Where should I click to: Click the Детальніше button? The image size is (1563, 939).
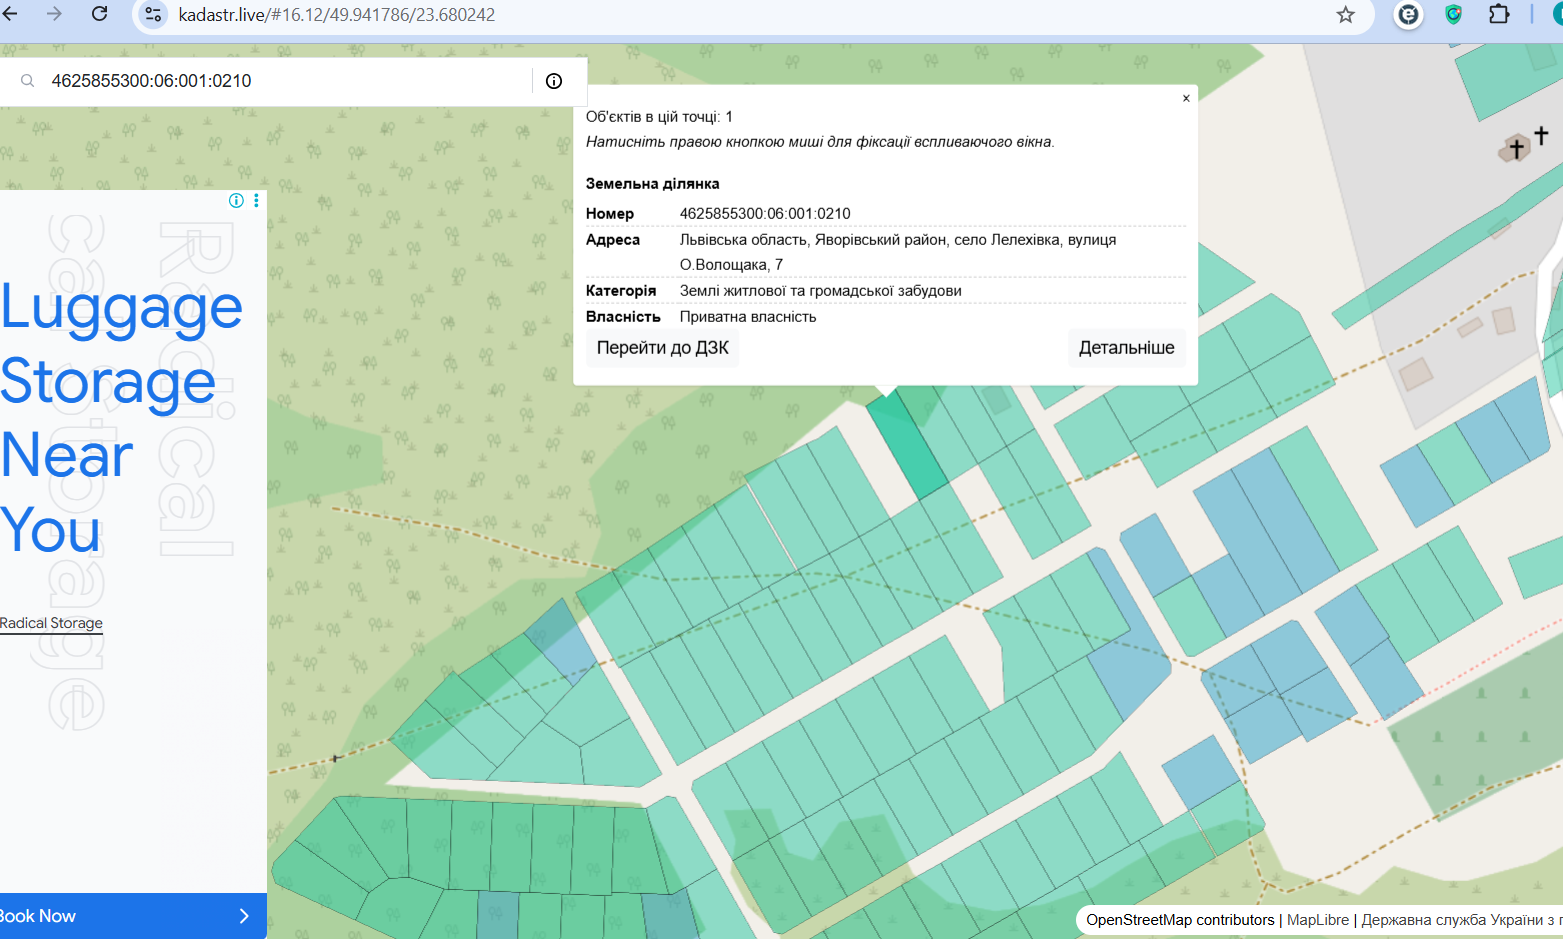click(x=1126, y=348)
